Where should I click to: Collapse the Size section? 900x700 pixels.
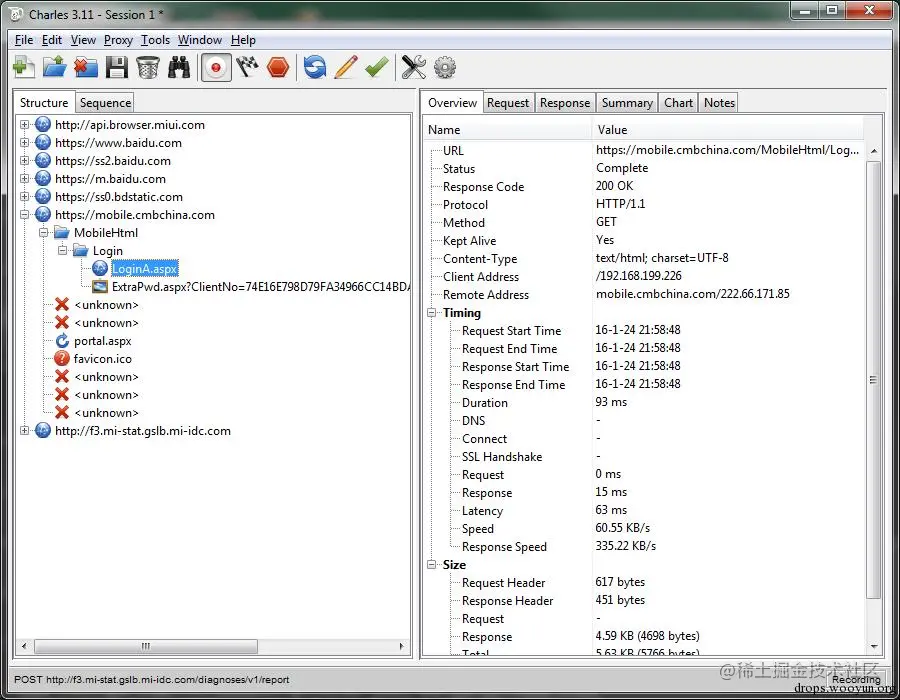point(432,565)
